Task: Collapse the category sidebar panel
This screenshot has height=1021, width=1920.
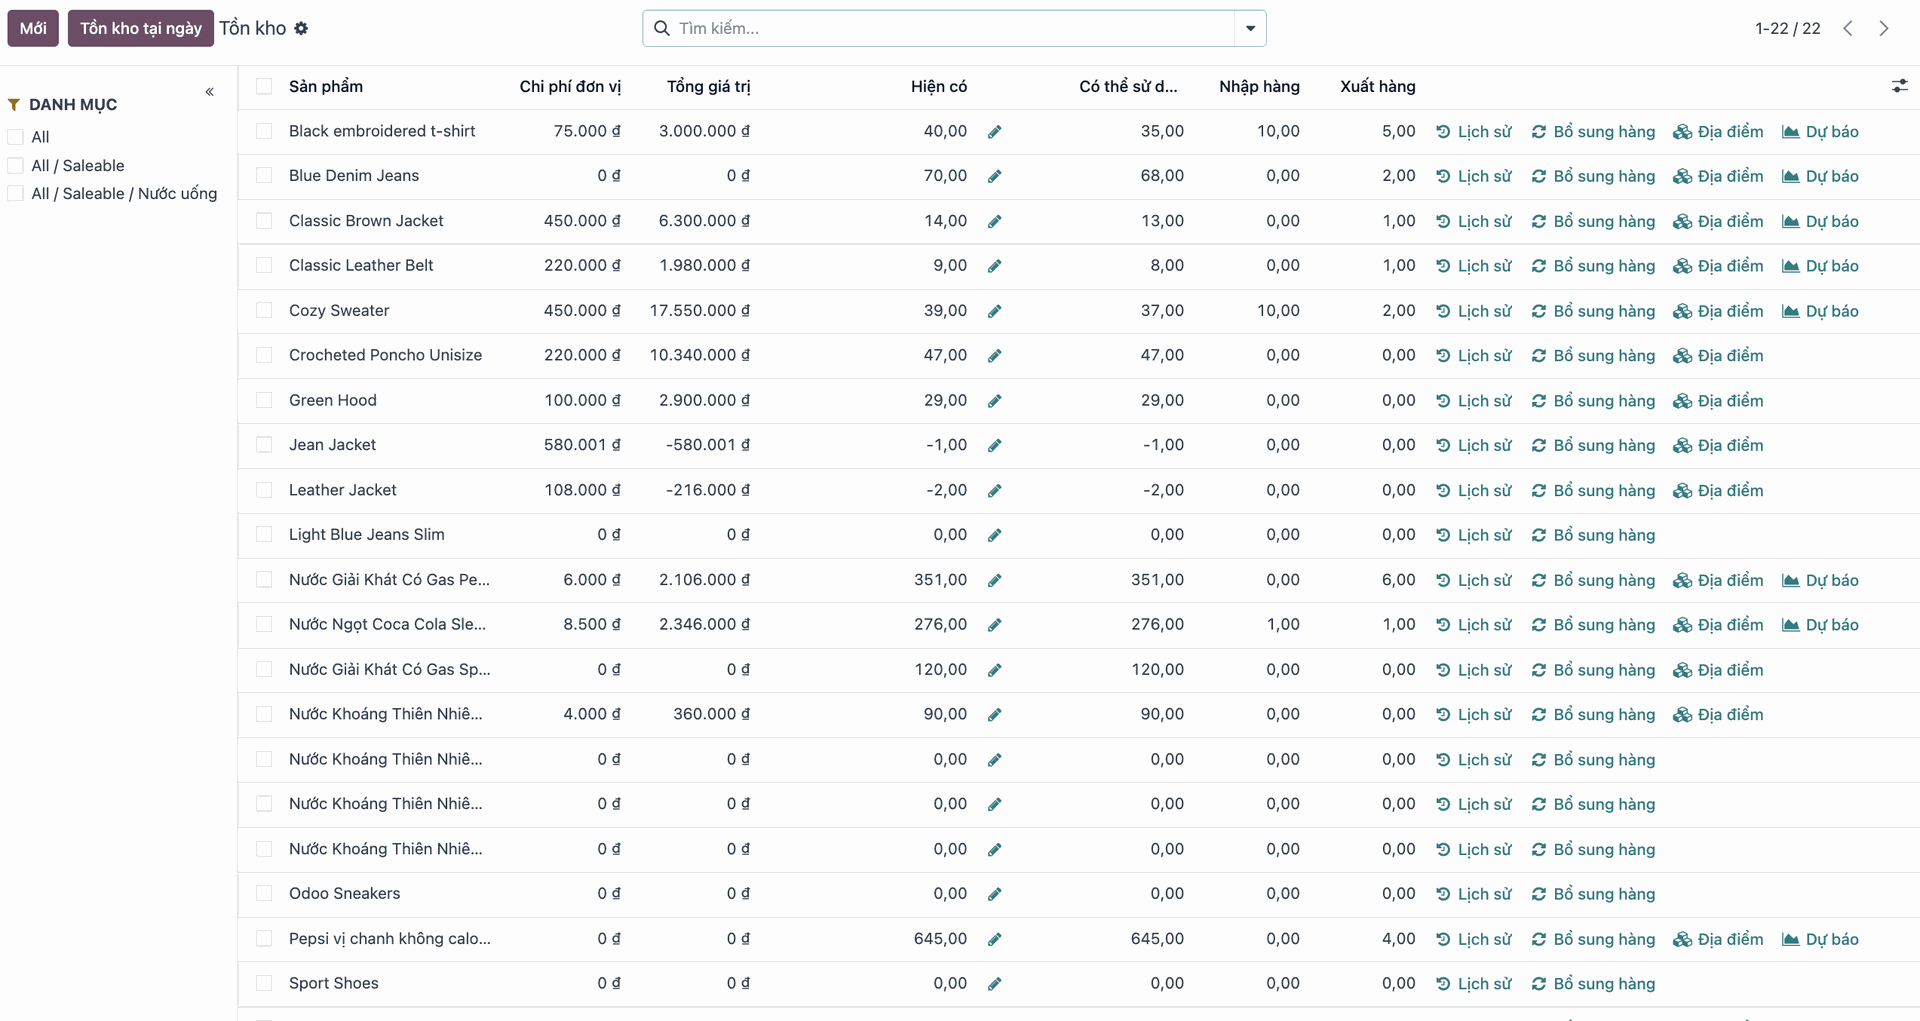Action: point(210,92)
